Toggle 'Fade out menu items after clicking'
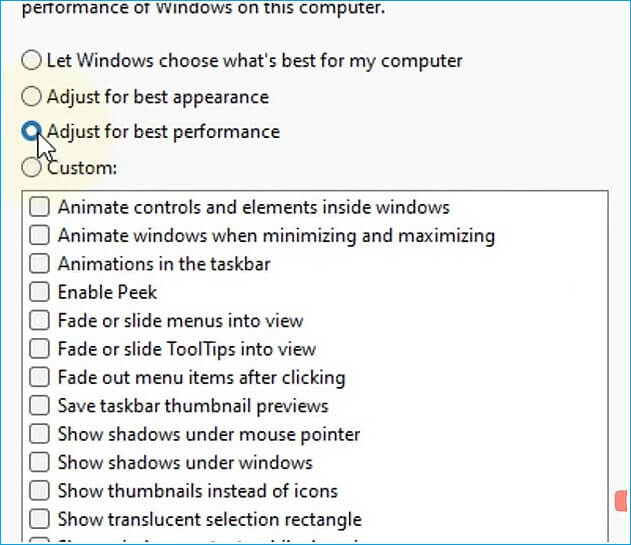The width and height of the screenshot is (631, 545). 39,378
